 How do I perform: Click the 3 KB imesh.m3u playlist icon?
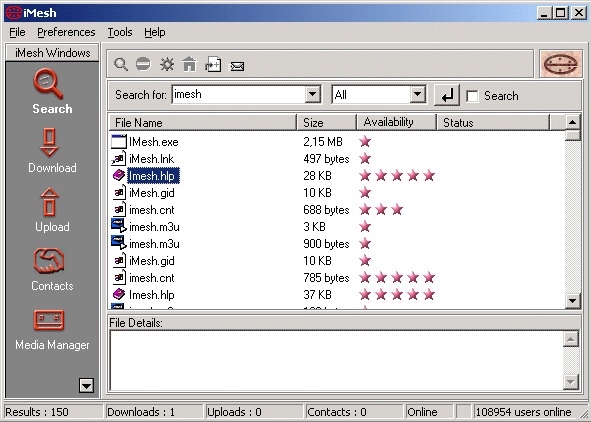point(119,226)
